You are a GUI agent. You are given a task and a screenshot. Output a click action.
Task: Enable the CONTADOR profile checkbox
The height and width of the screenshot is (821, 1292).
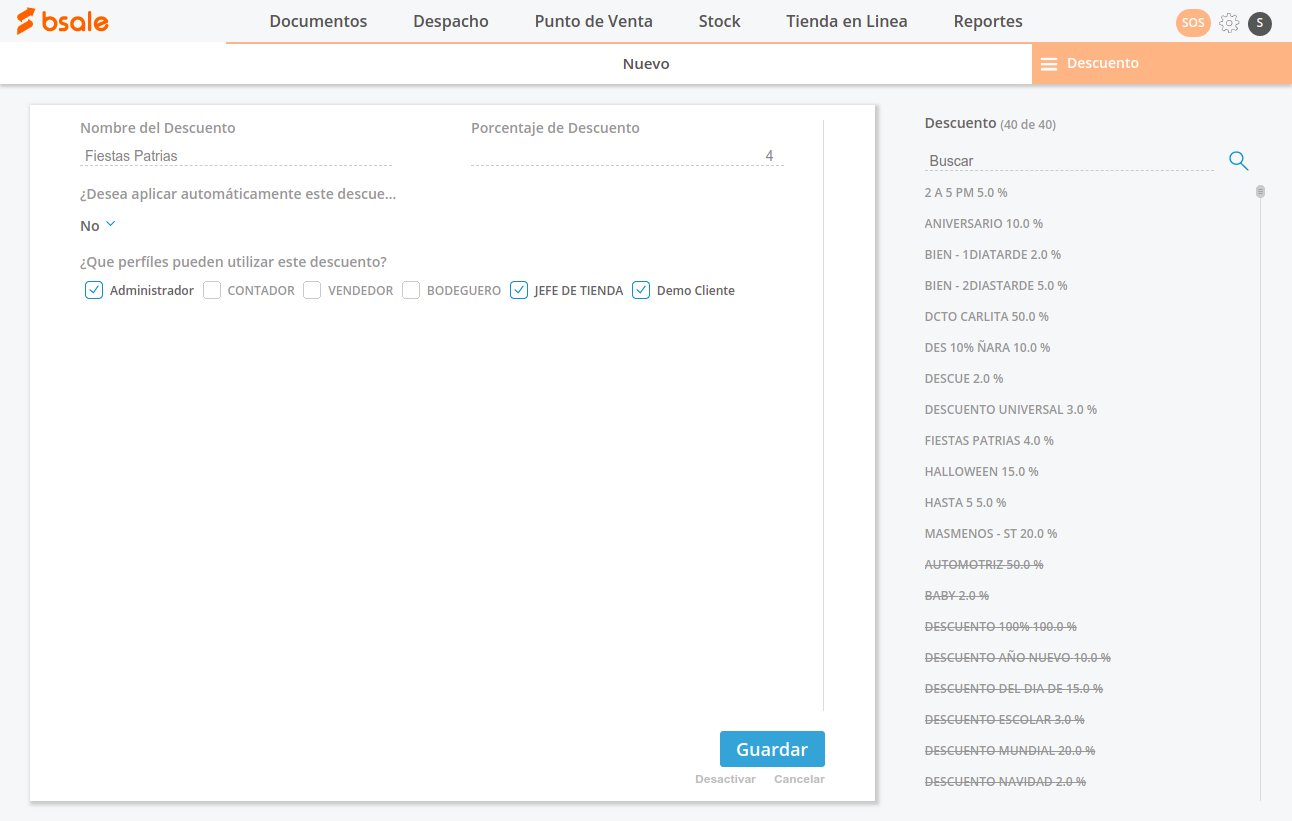click(x=212, y=290)
